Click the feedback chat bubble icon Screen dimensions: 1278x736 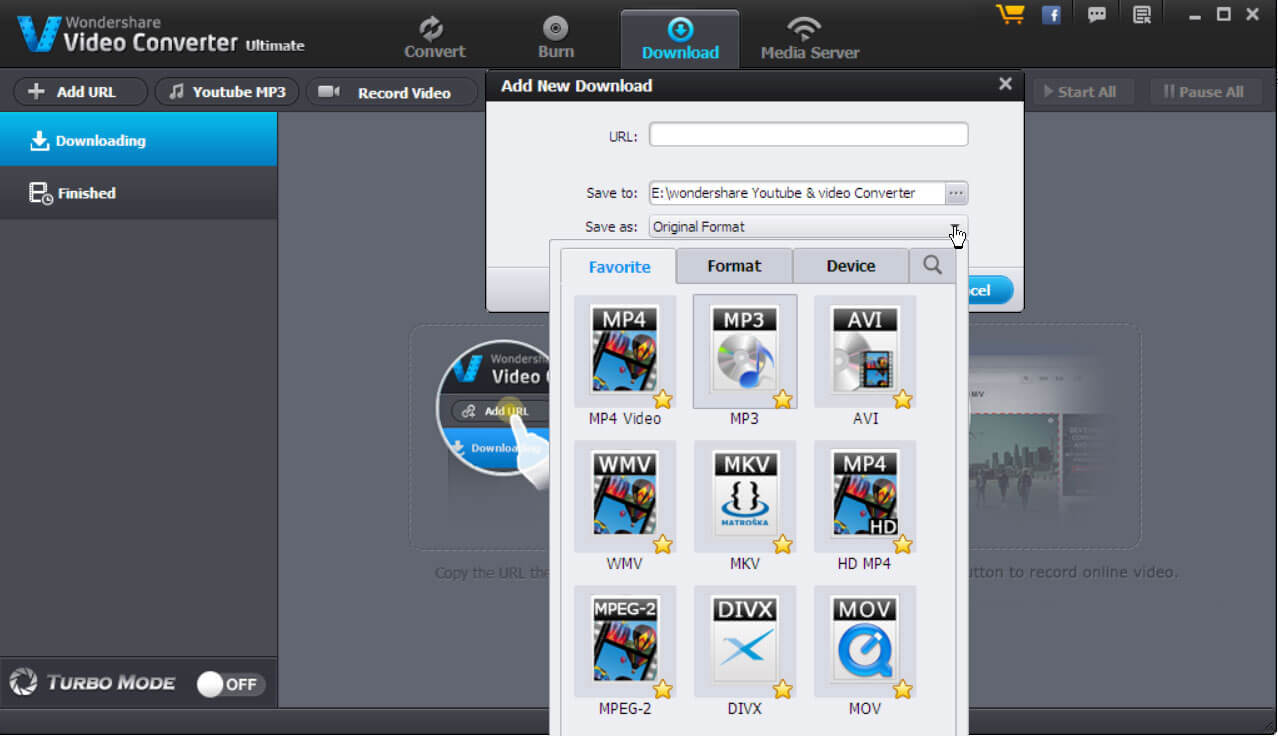pos(1097,15)
